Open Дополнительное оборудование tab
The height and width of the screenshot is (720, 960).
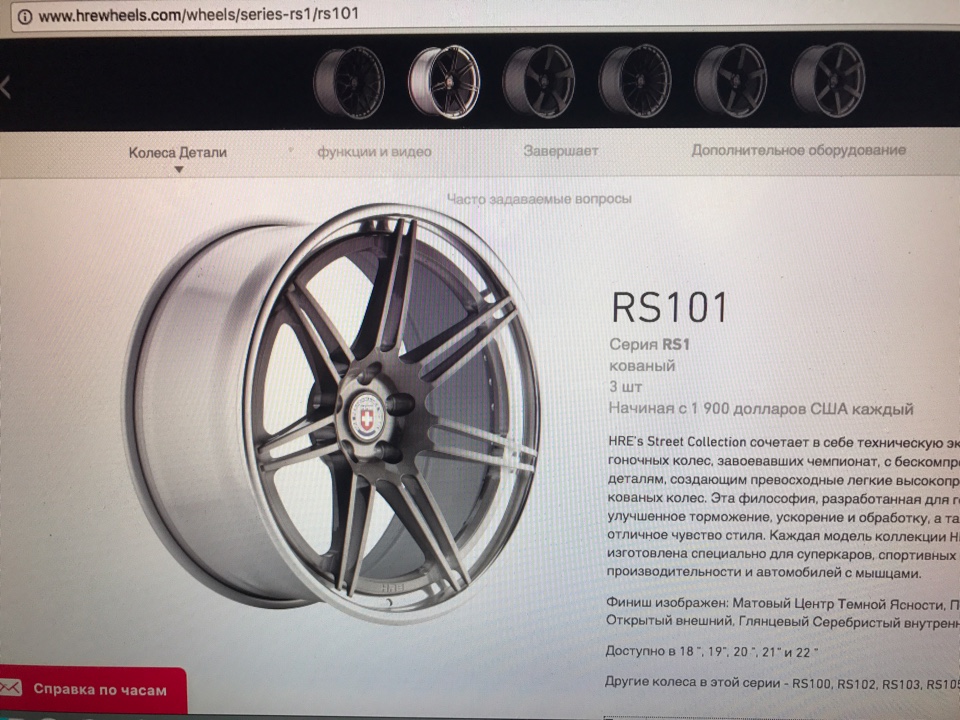point(798,150)
